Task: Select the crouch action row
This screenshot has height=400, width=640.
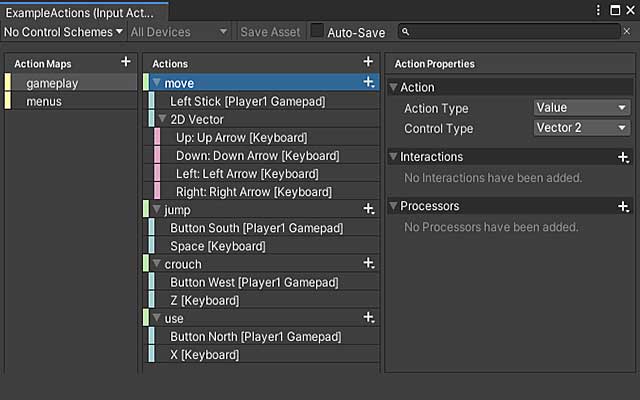Action: tap(261, 264)
